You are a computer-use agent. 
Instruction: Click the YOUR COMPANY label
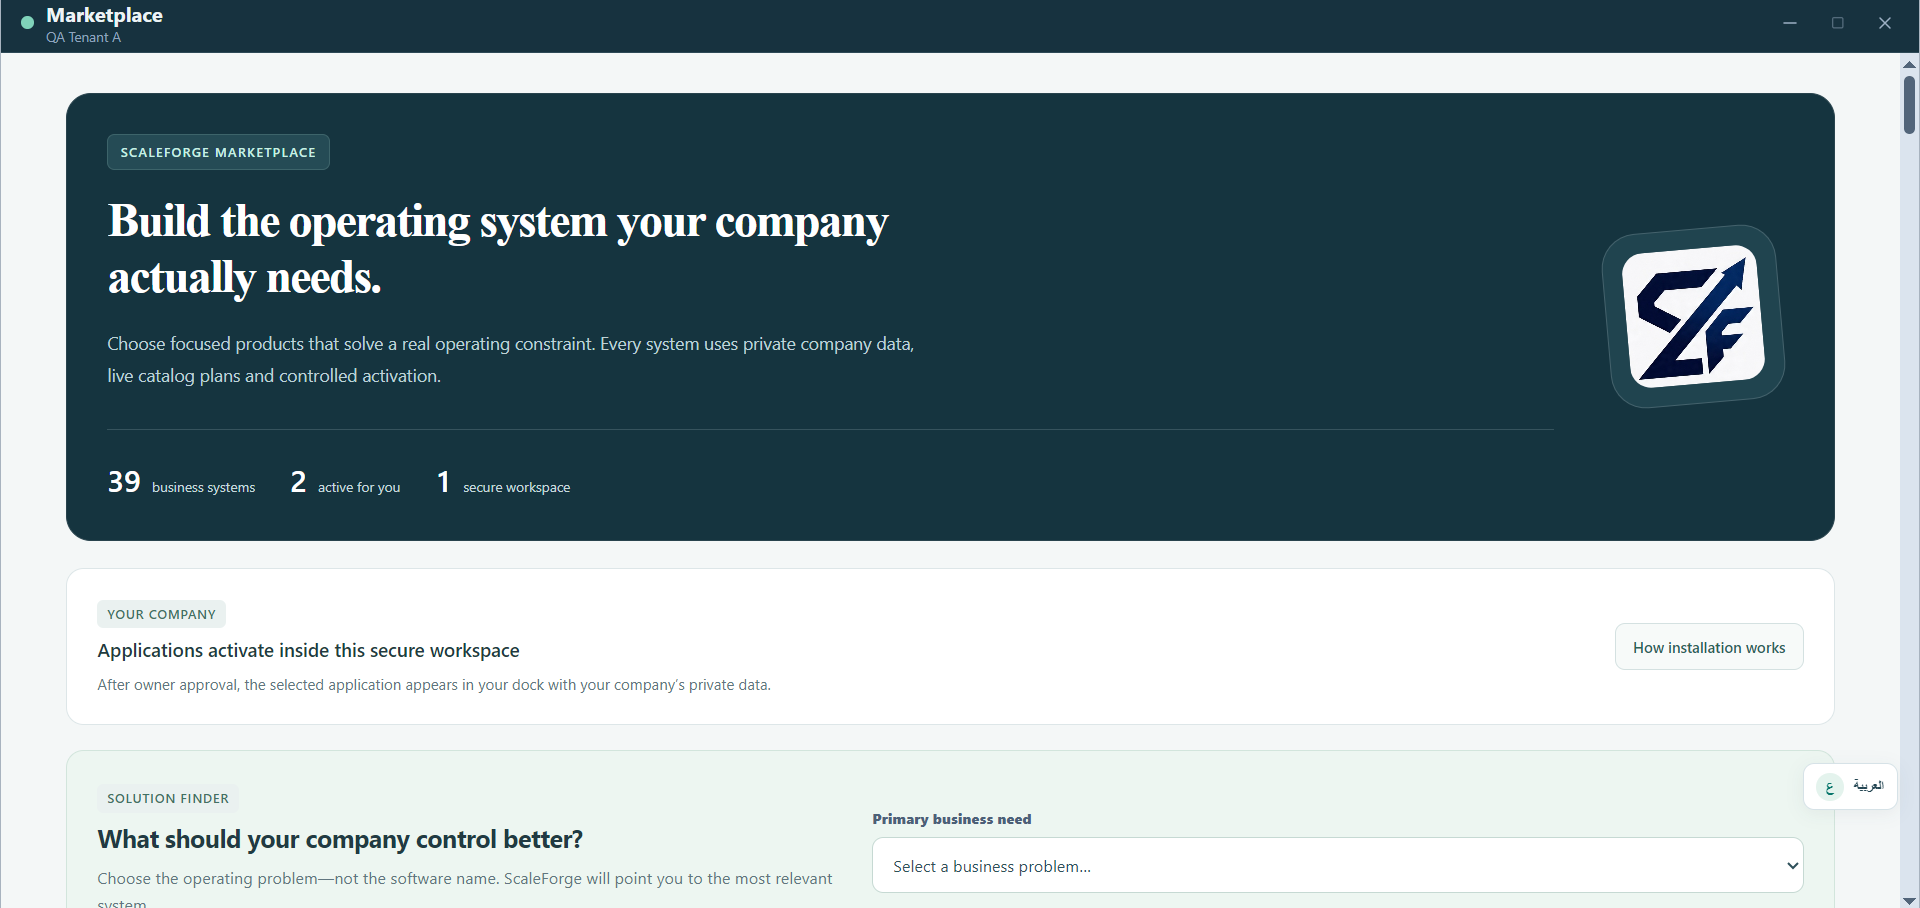click(161, 614)
